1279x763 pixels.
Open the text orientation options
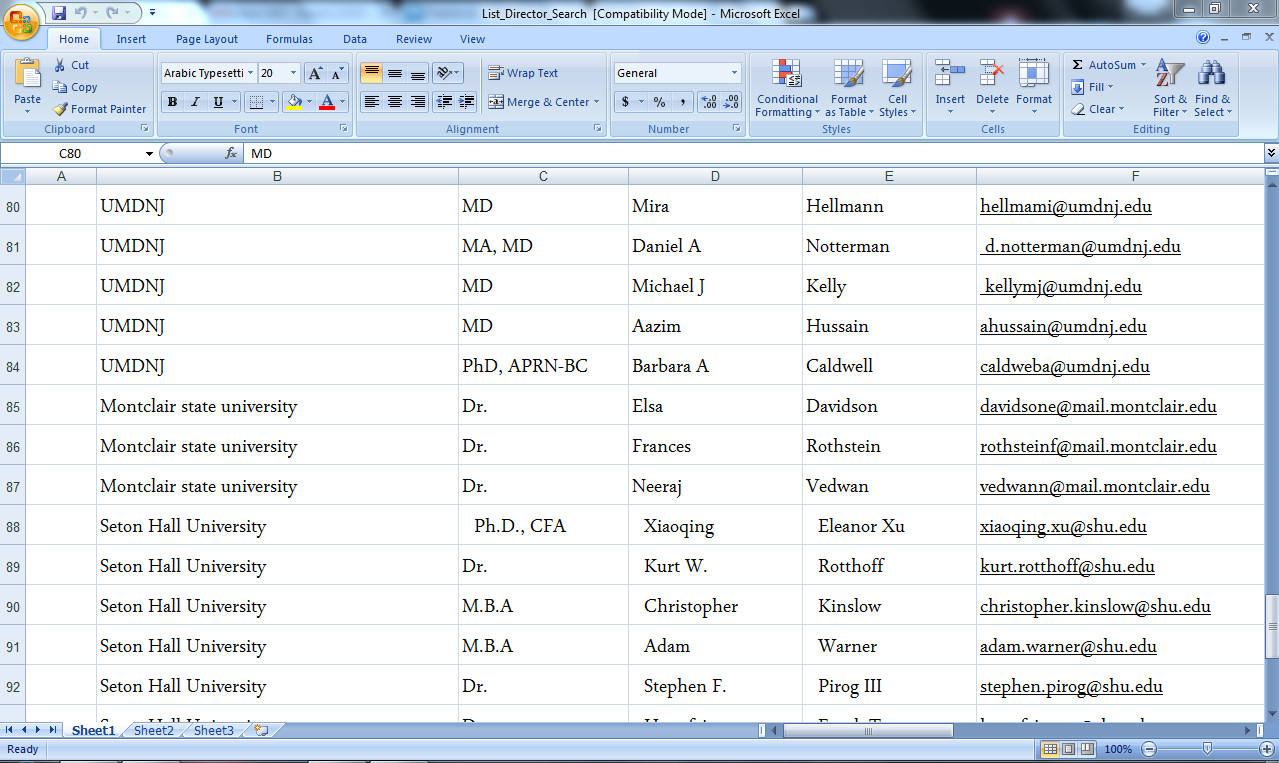(x=447, y=73)
